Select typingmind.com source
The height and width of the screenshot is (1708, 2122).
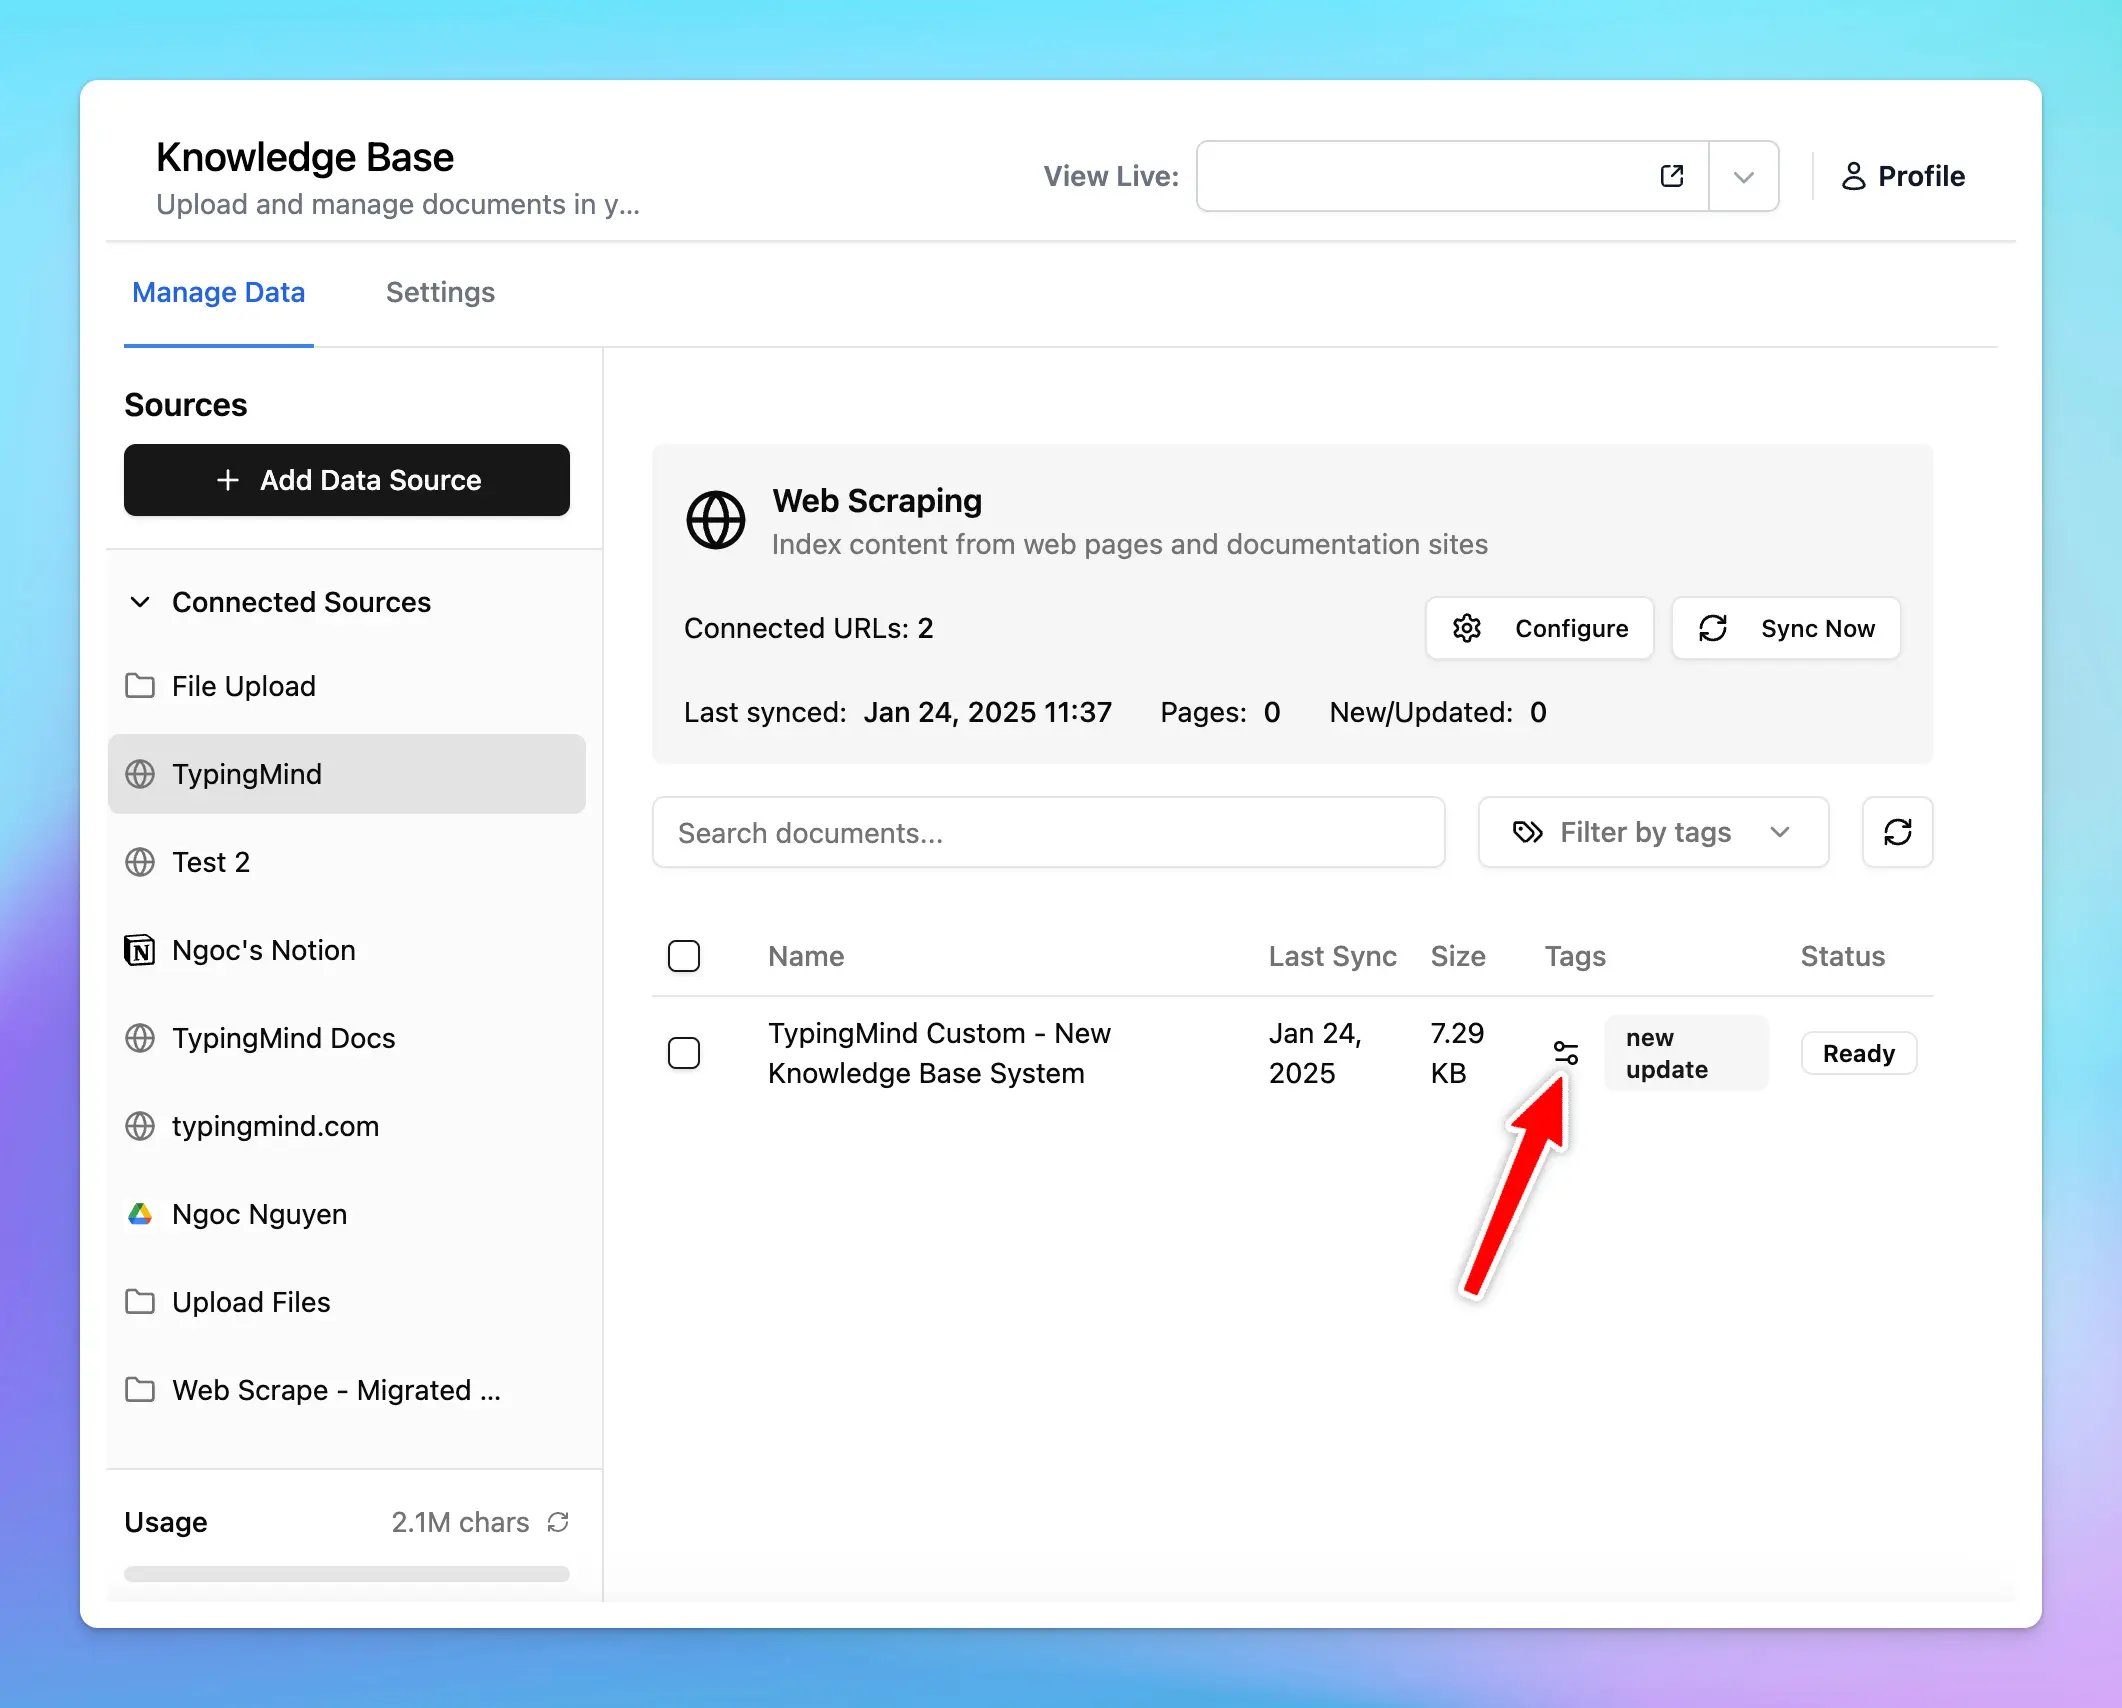346,1126
